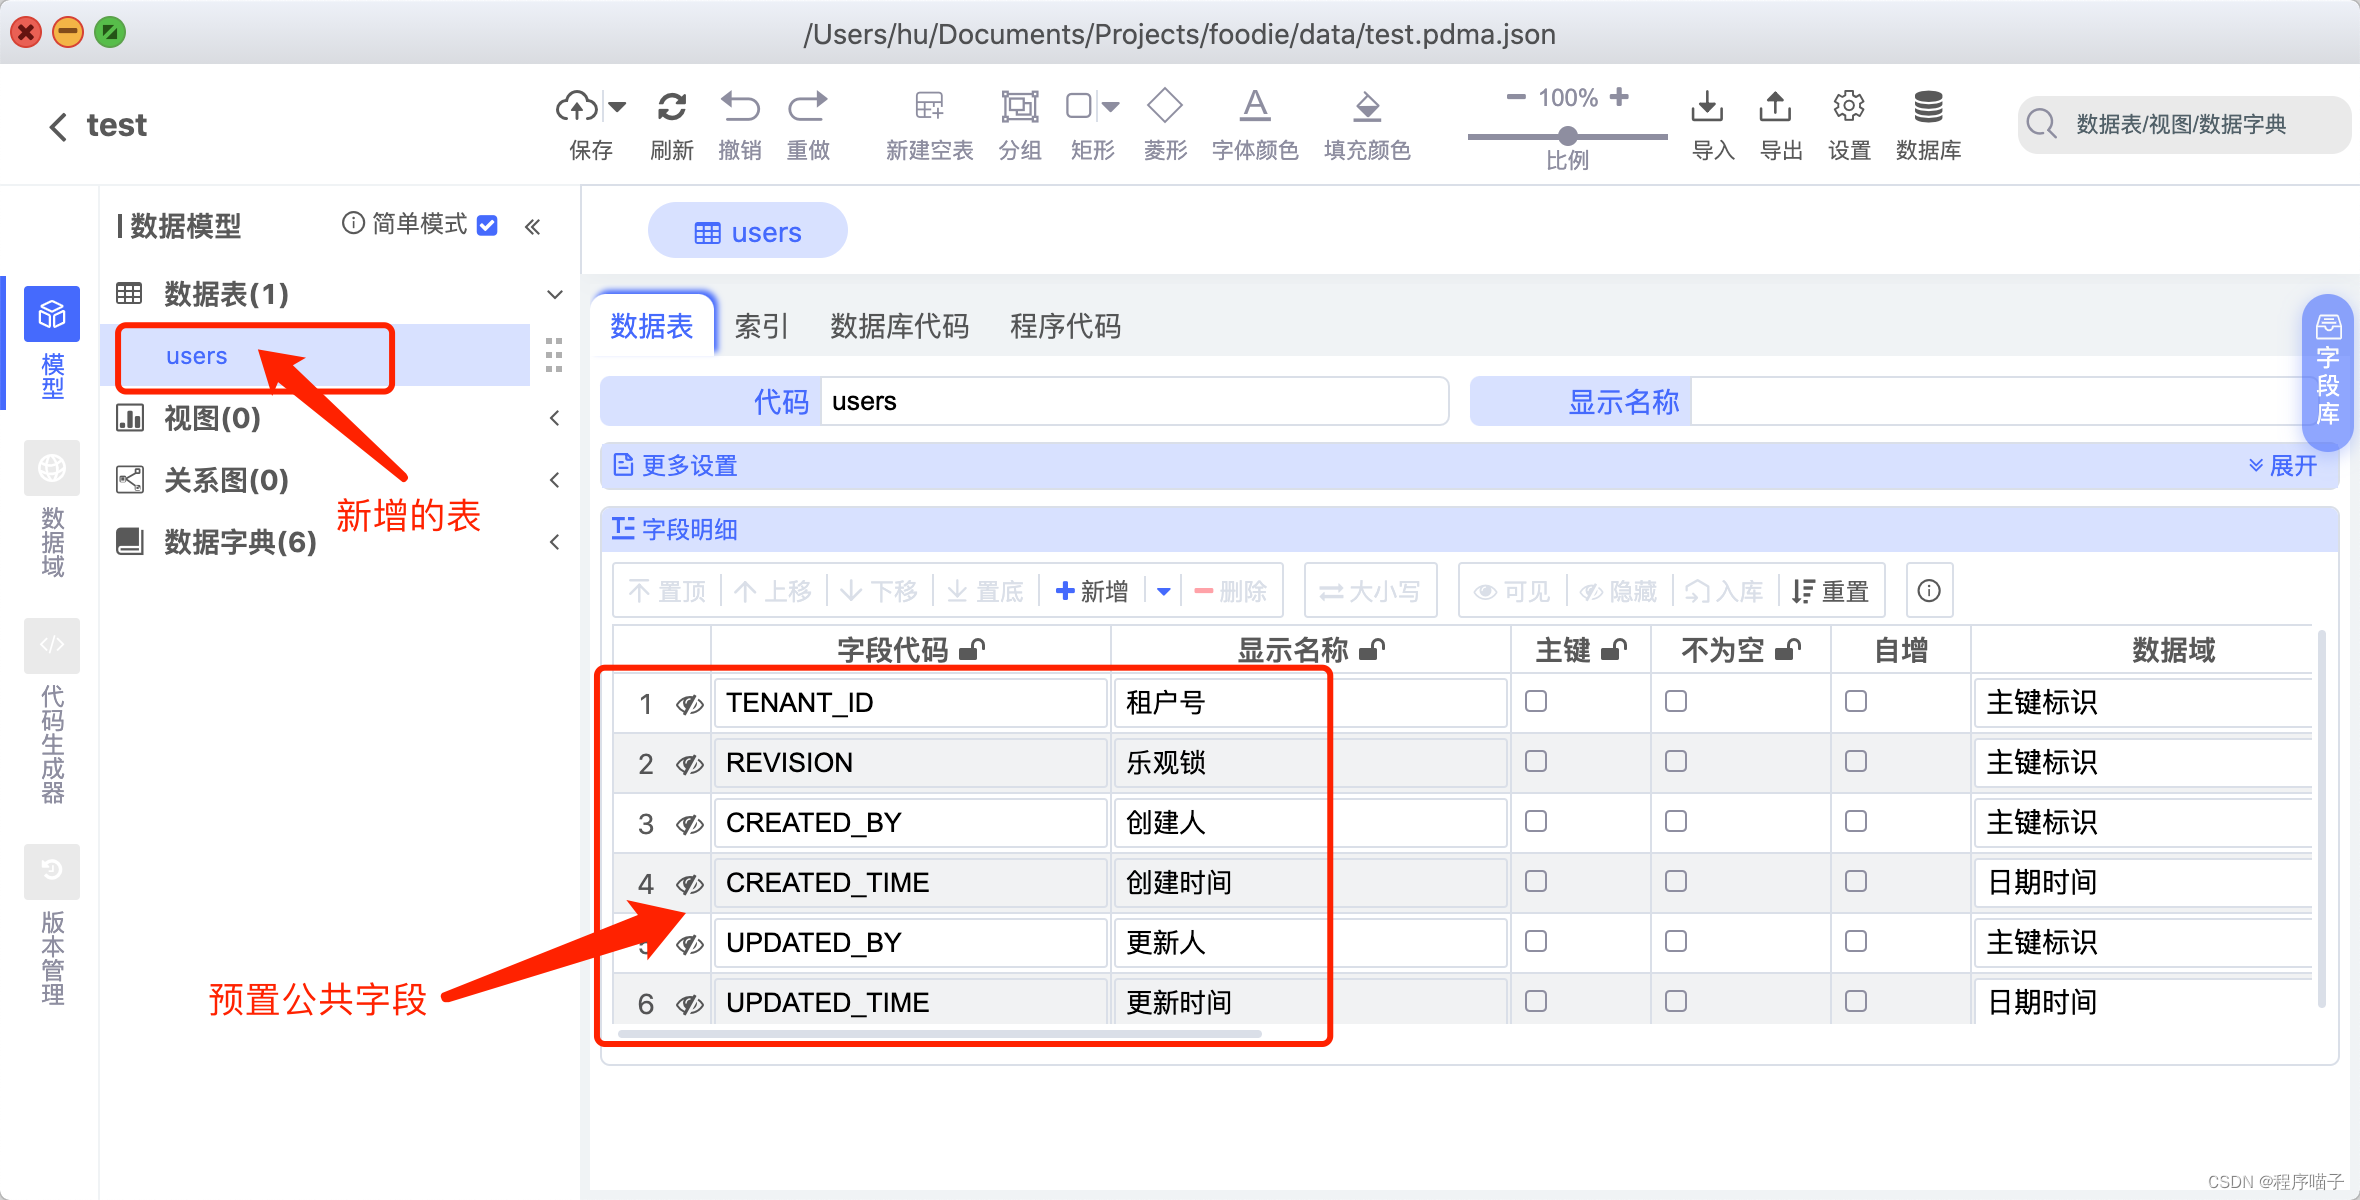Click the info icon beside 重置
Screen dimensions: 2360x1200
1929,591
